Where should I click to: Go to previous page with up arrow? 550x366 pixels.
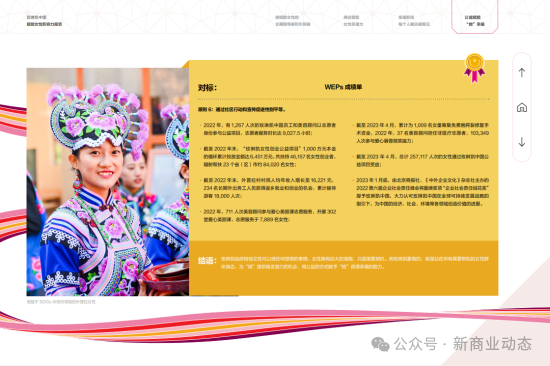pos(522,73)
